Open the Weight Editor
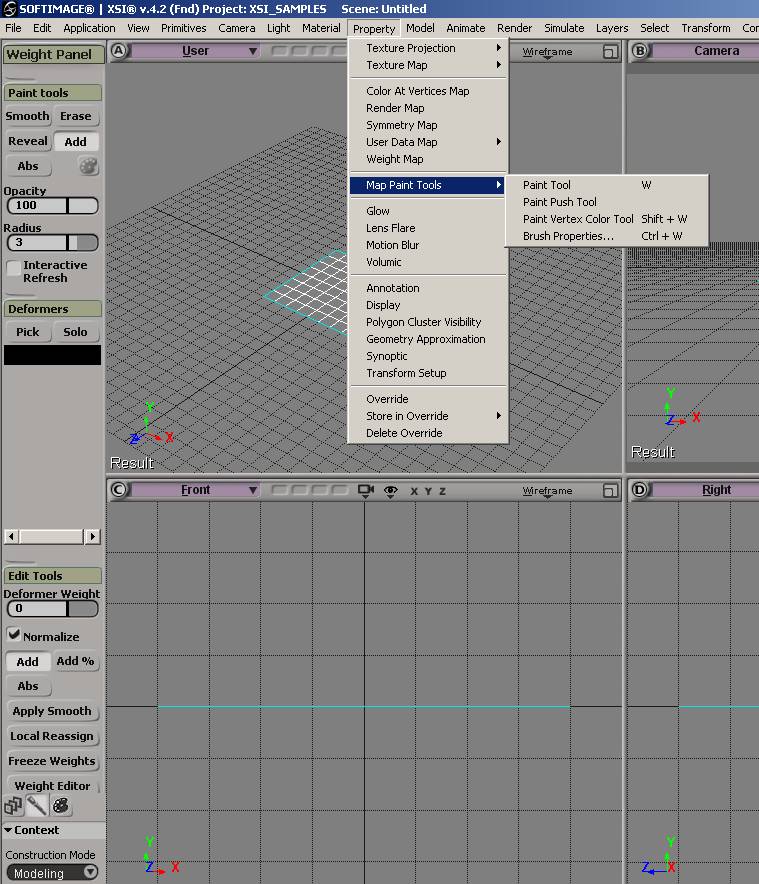Image resolution: width=759 pixels, height=884 pixels. click(x=52, y=786)
